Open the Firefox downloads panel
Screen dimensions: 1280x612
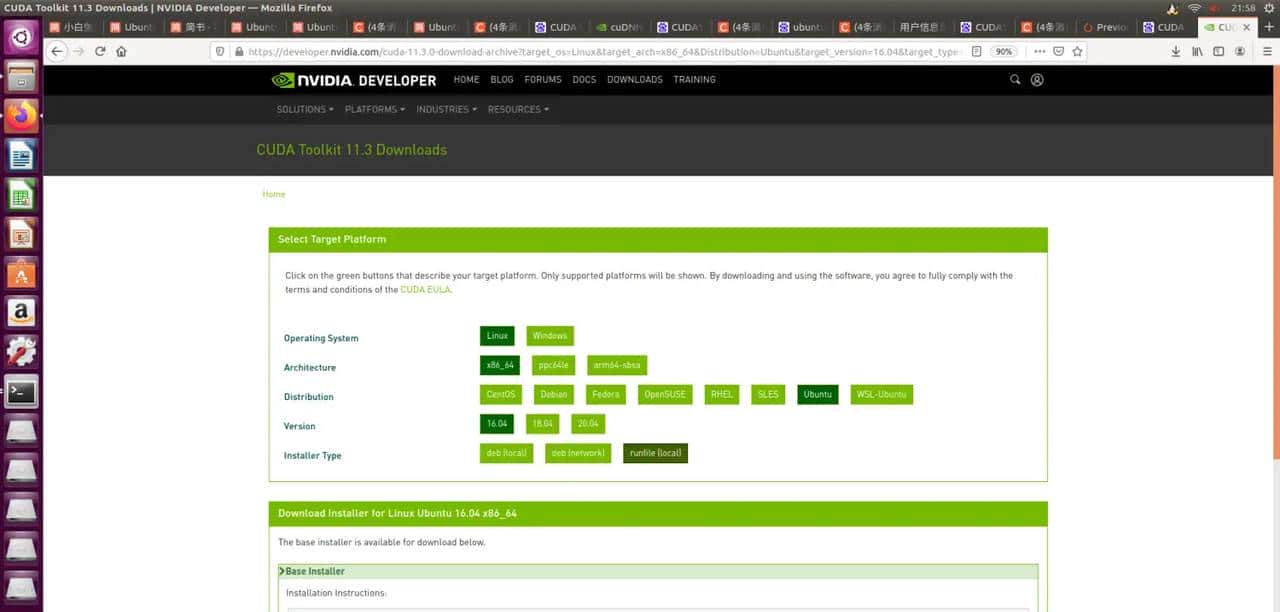point(1175,51)
